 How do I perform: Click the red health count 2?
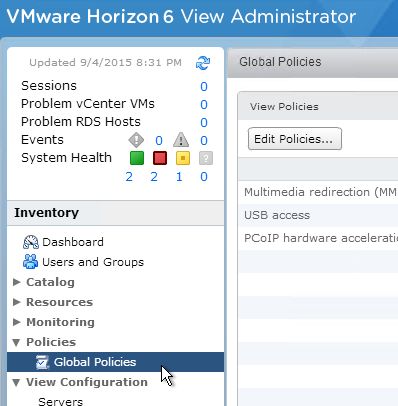click(154, 177)
